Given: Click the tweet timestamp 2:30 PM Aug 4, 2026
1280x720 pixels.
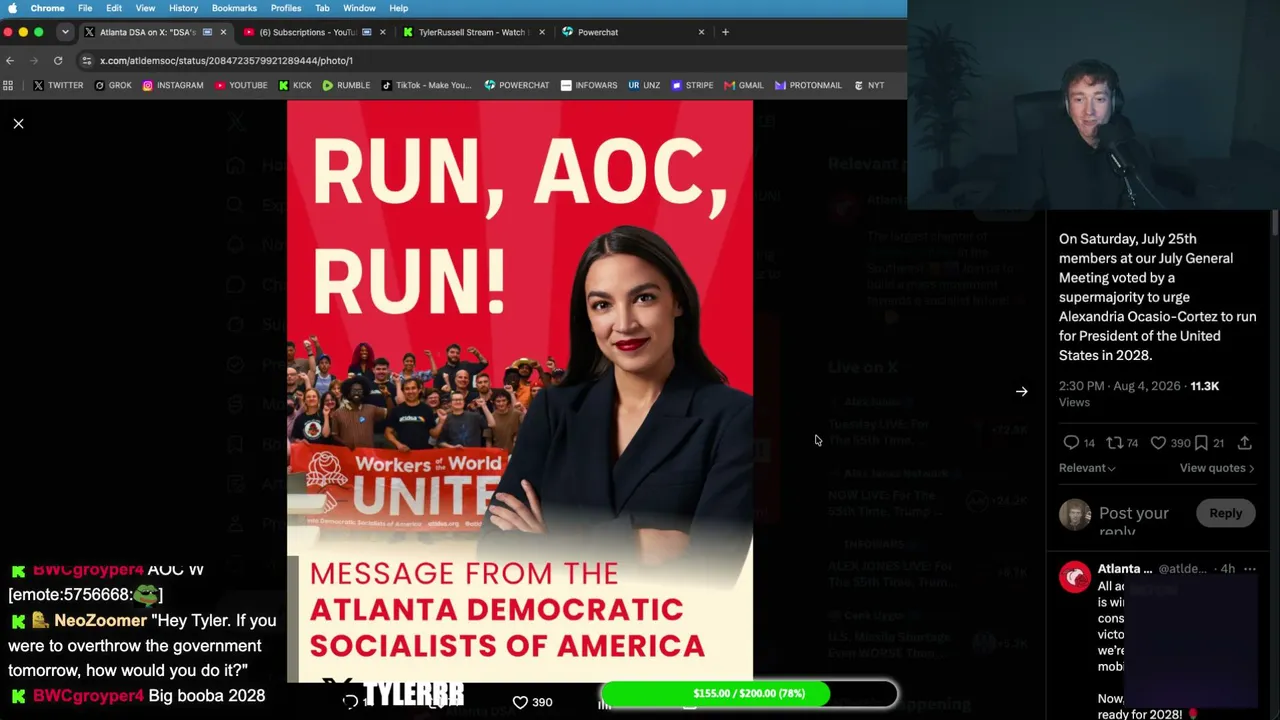Looking at the screenshot, I should point(1120,386).
